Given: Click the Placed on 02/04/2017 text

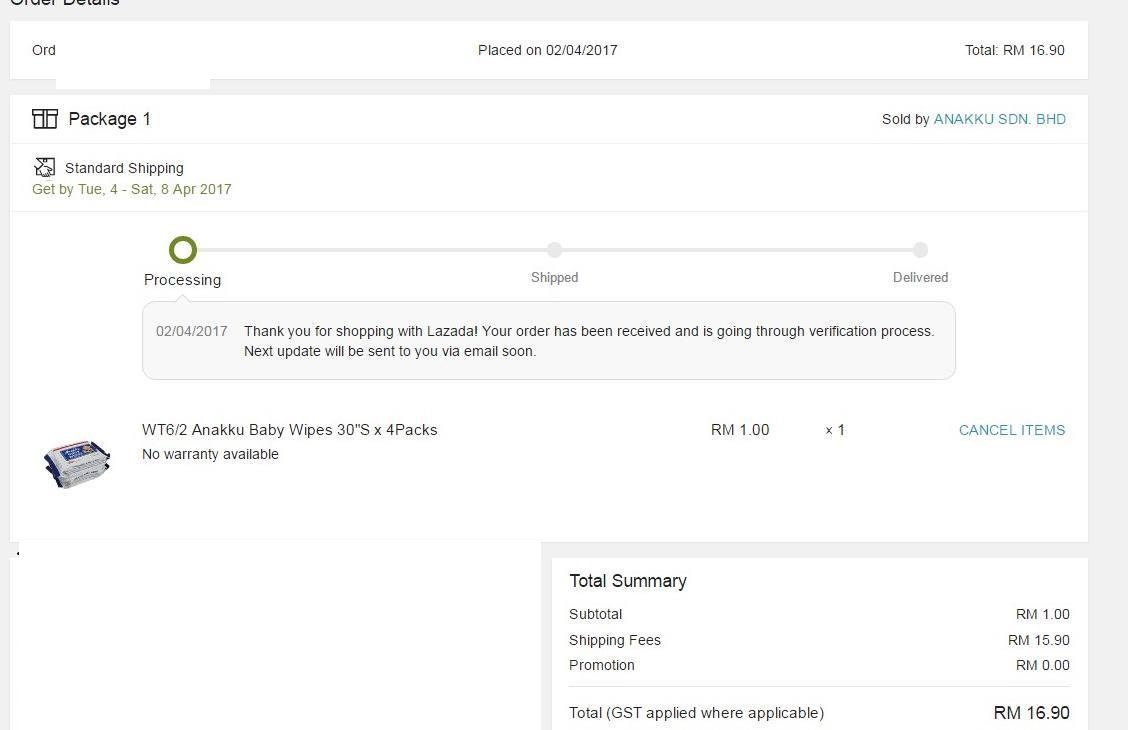Looking at the screenshot, I should pyautogui.click(x=547, y=50).
